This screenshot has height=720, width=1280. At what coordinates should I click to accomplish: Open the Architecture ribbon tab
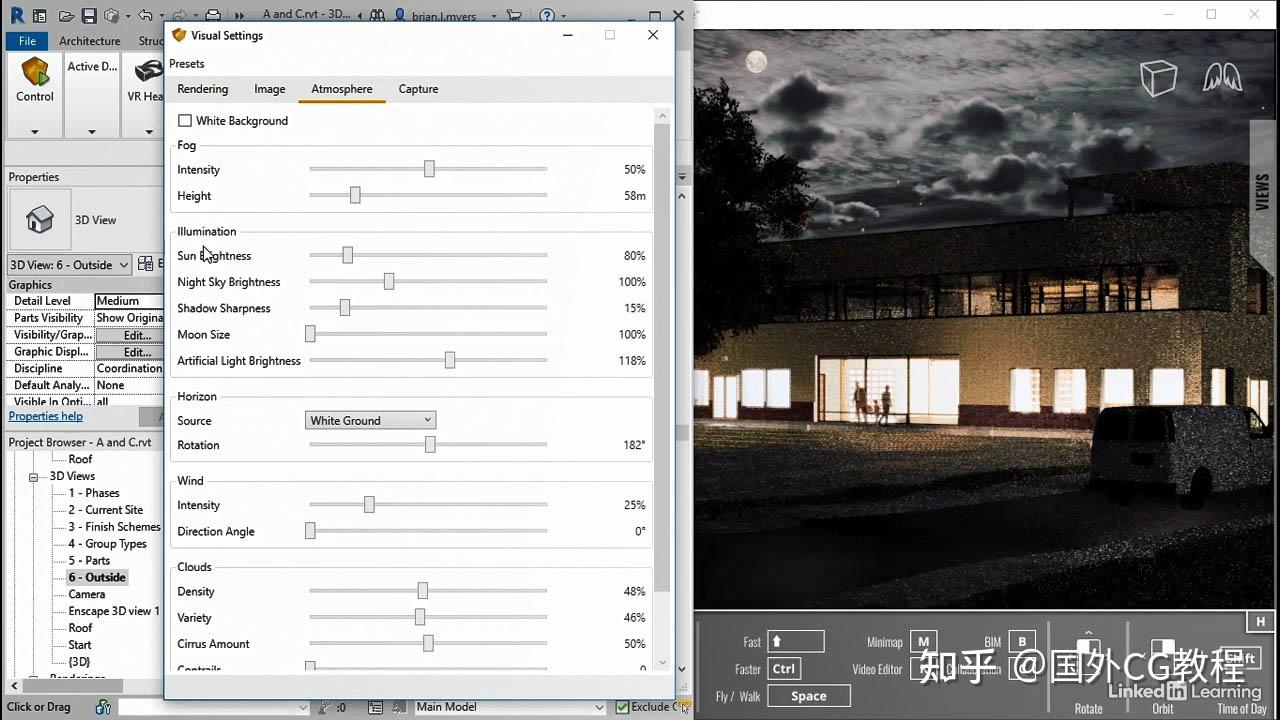pos(89,41)
